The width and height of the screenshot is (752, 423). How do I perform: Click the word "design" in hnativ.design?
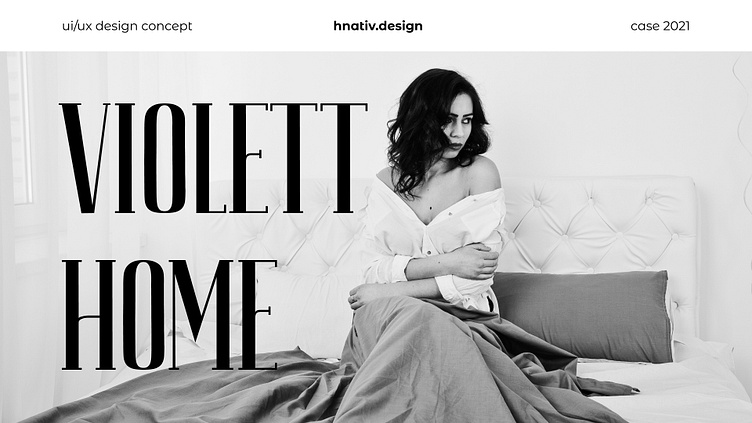400,26
